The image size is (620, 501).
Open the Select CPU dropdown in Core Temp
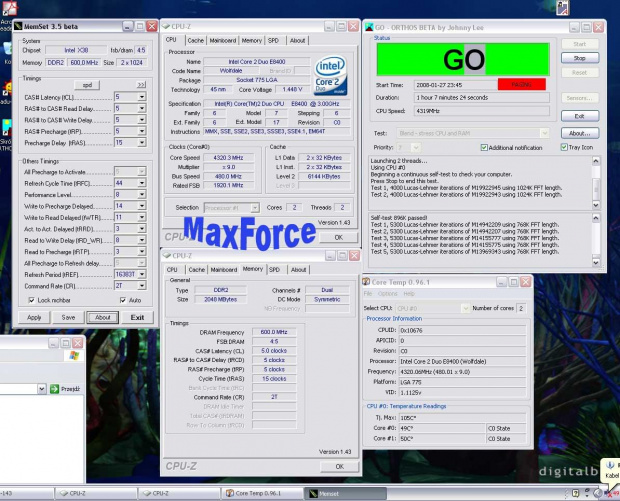(465, 308)
